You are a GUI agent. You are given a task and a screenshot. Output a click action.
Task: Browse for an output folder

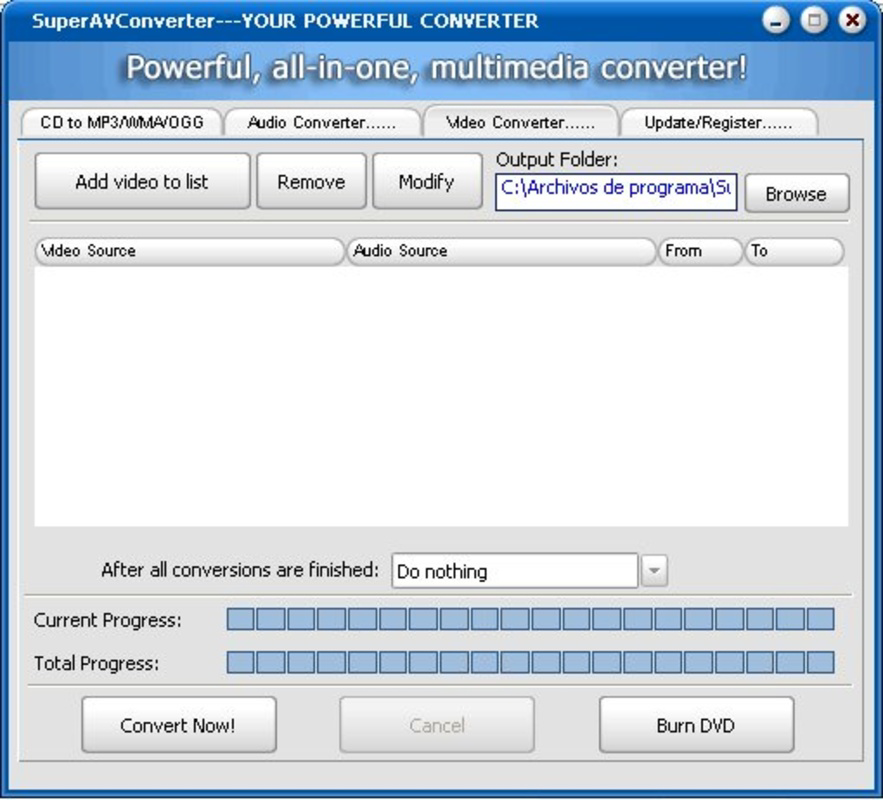tap(797, 193)
